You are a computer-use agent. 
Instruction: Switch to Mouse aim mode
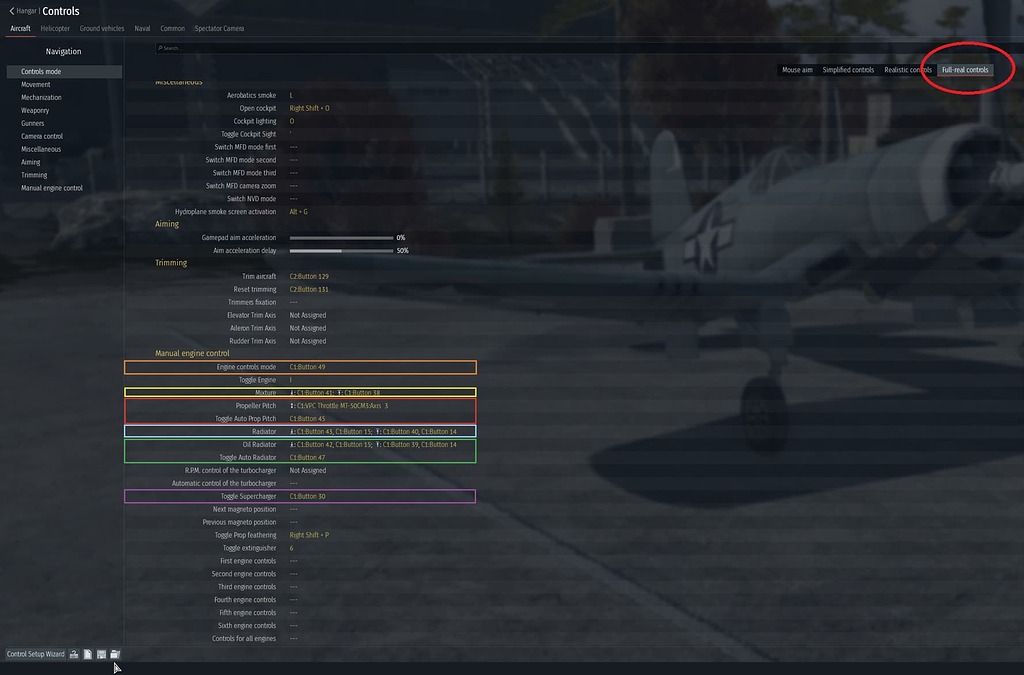pos(797,69)
